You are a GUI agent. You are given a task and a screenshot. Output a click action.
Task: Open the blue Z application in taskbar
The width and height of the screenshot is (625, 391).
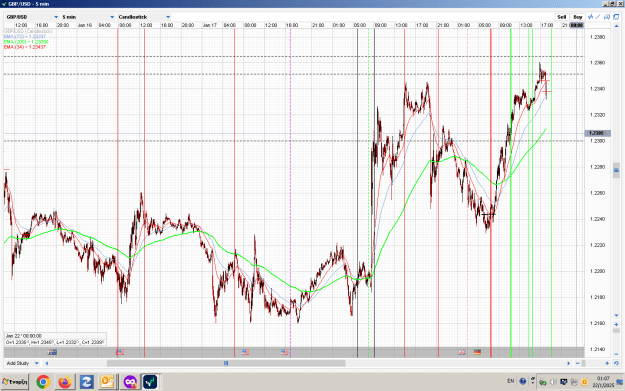pyautogui.click(x=86, y=382)
